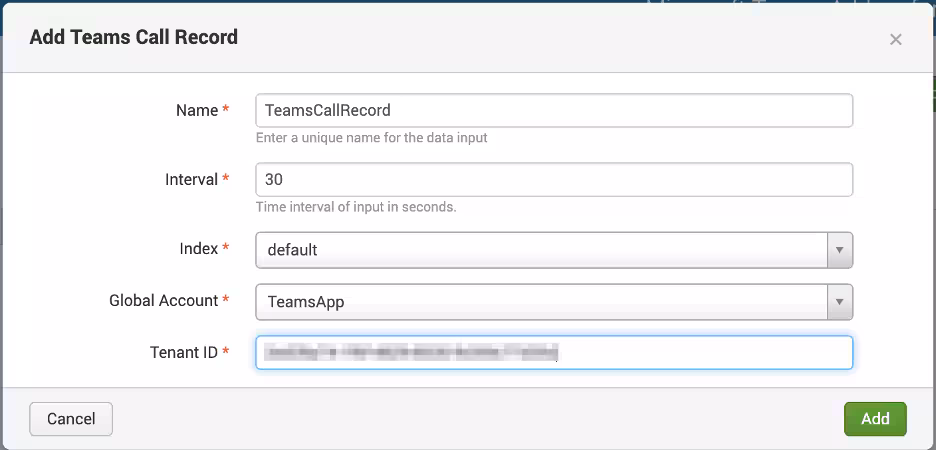Viewport: 936px width, 450px height.
Task: Close the Add Teams Call Record dialog
Action: pyautogui.click(x=895, y=40)
